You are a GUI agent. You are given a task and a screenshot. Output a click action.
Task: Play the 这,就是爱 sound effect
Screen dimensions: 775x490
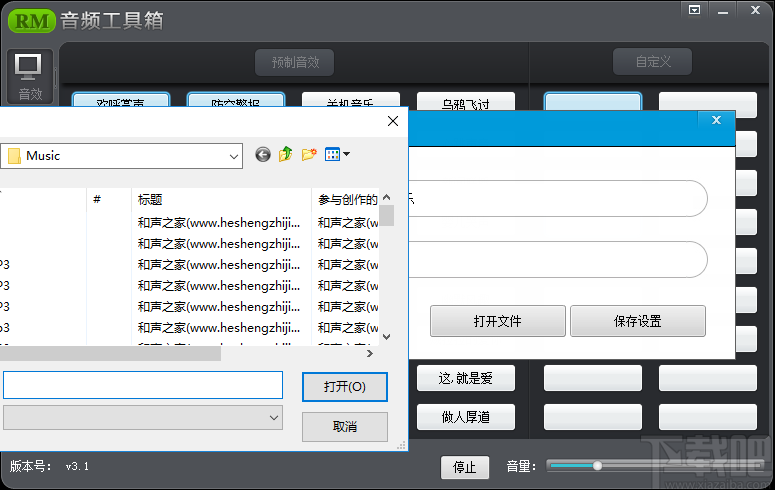tap(466, 378)
